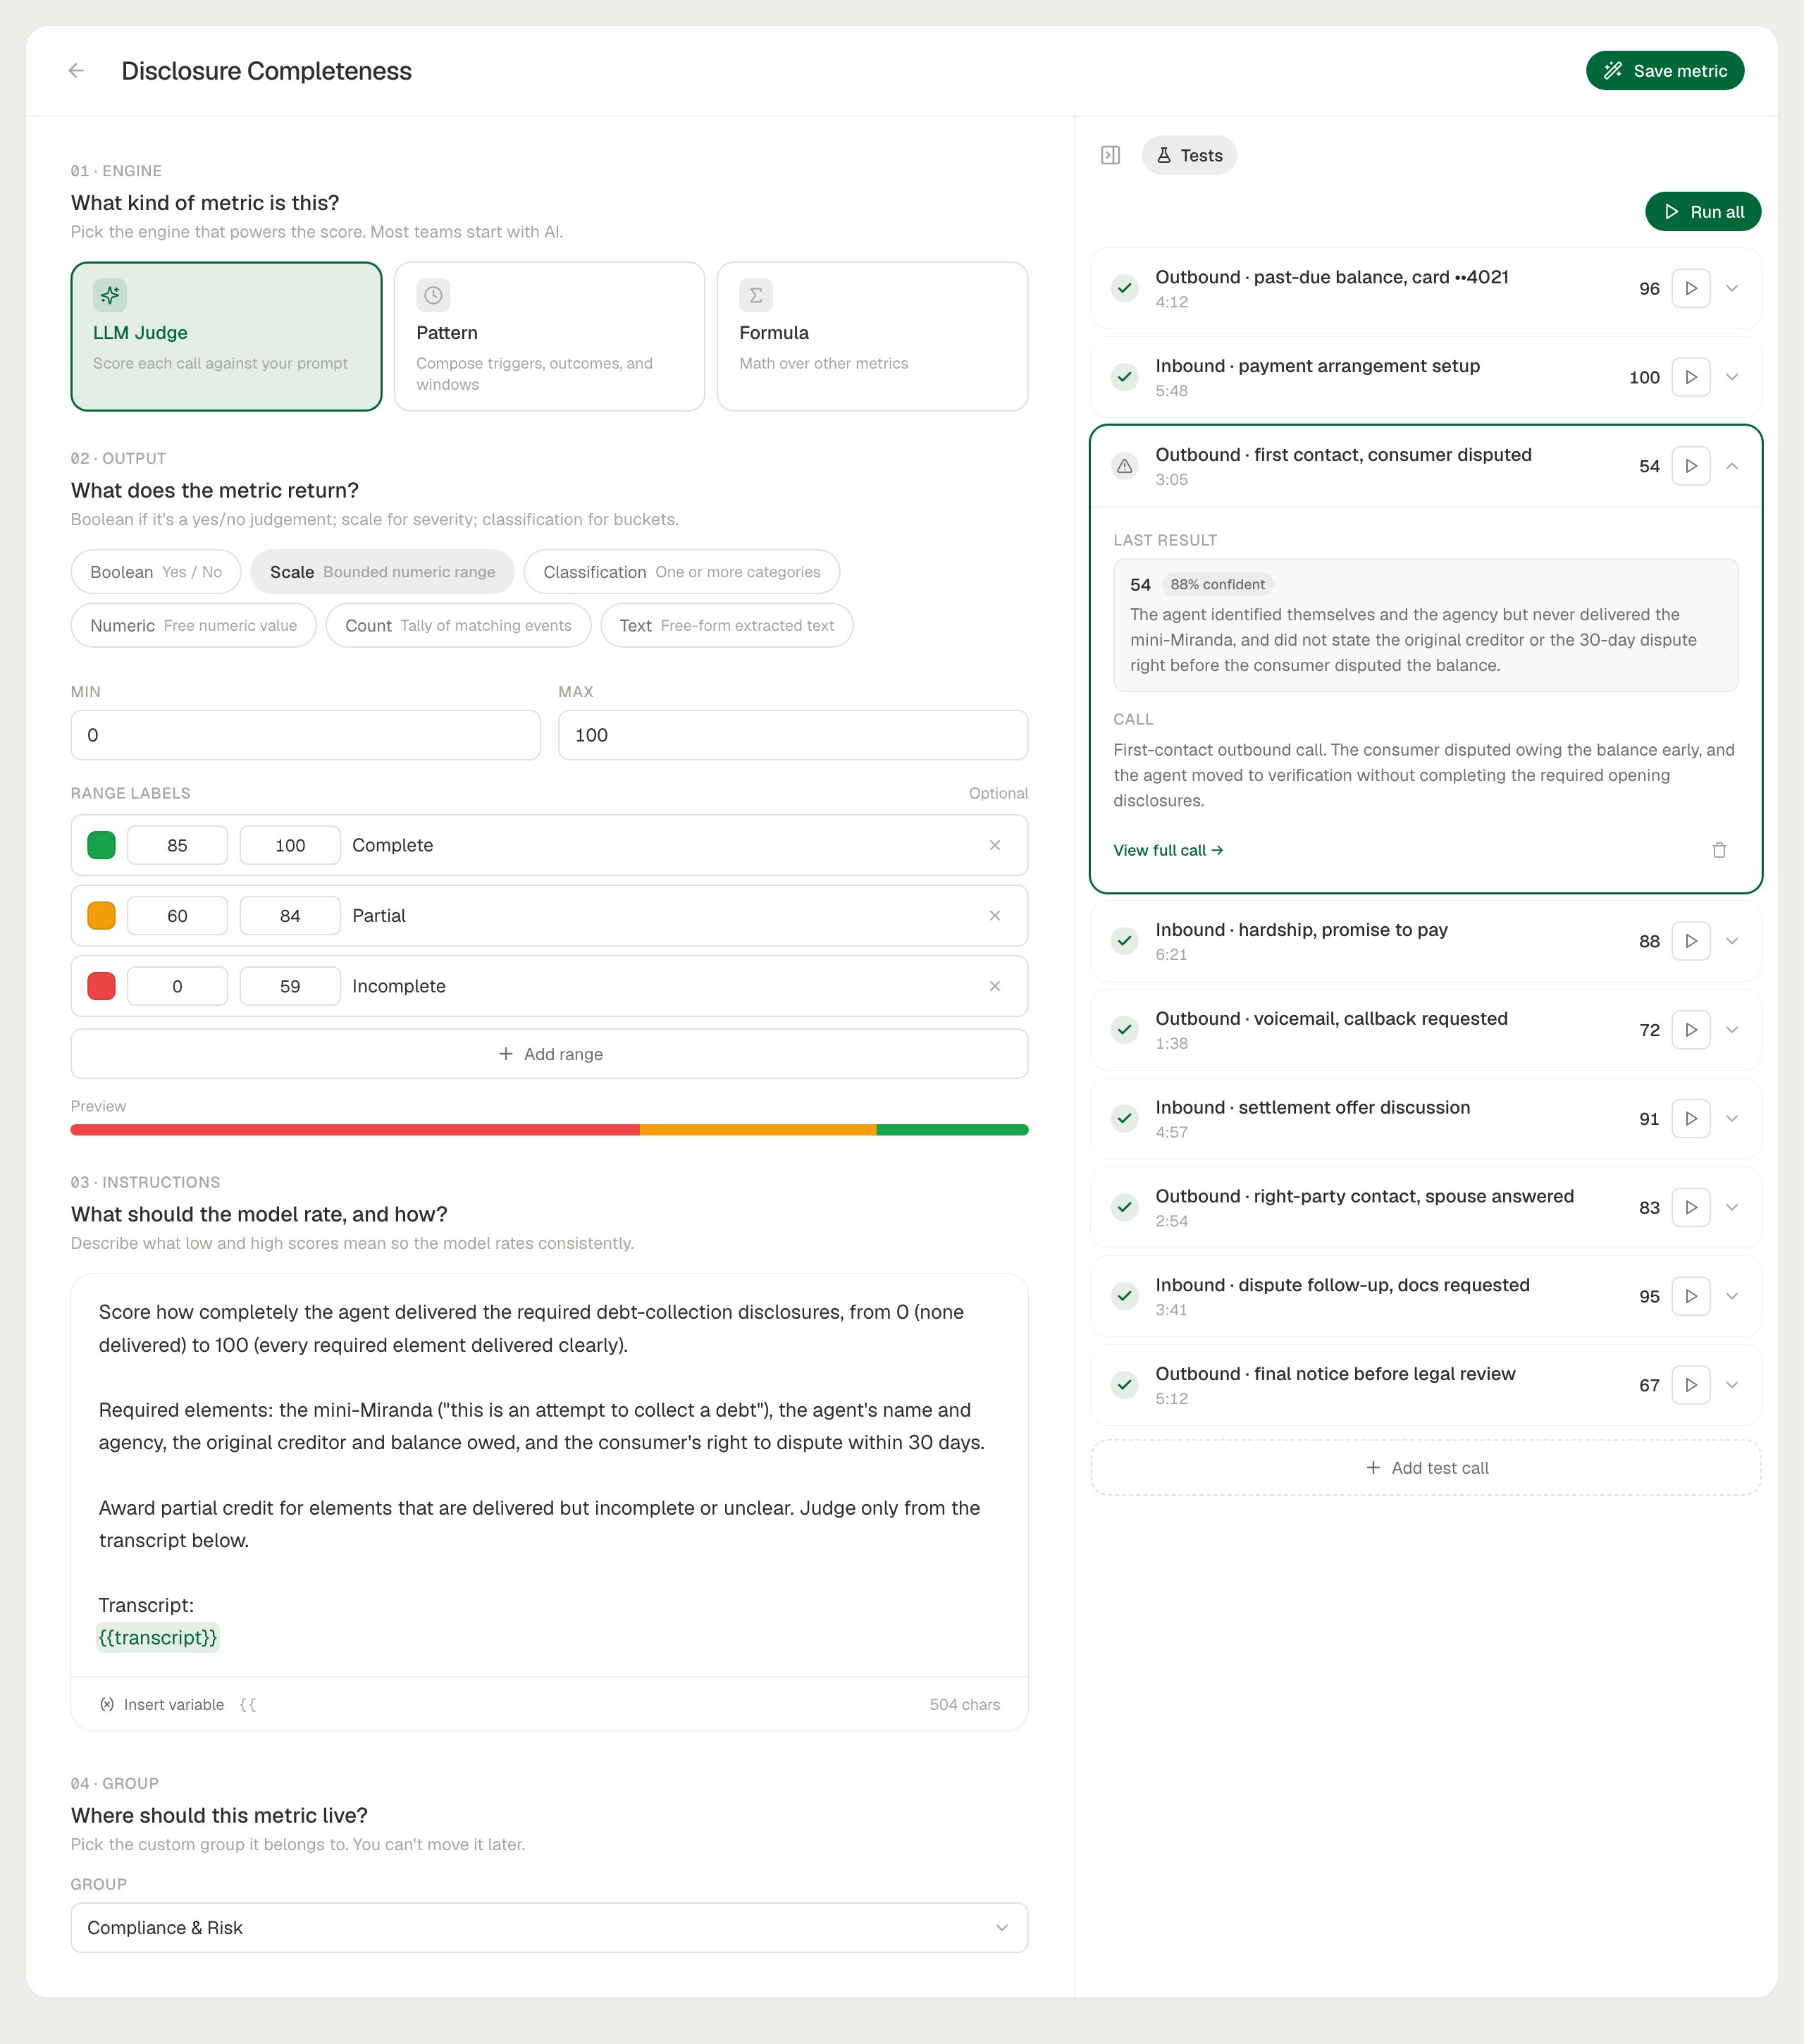
Task: Run the final notice before legal review test
Action: 1691,1385
